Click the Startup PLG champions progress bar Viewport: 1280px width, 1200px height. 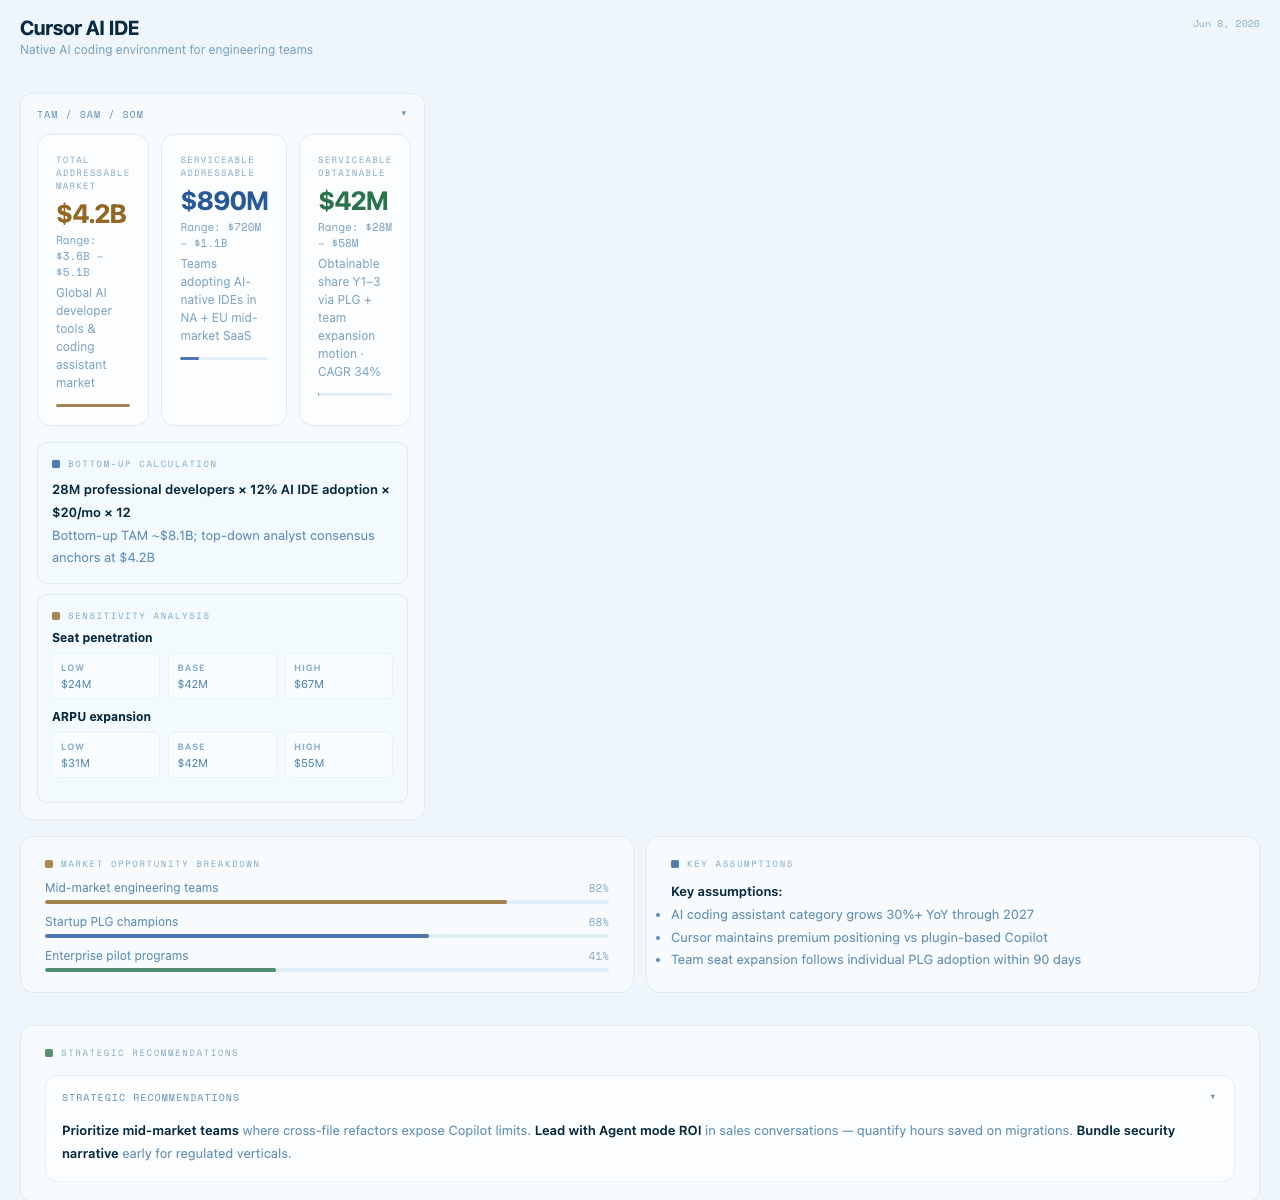point(327,936)
